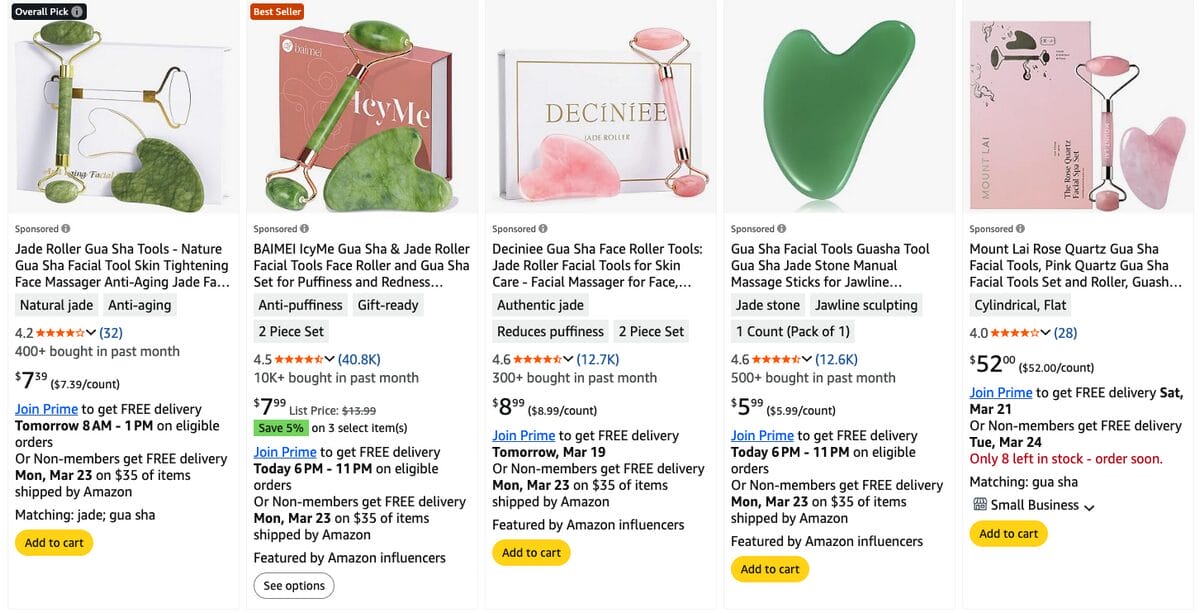Open the 4.5 star rating dropdown on BAIMEI listing

tap(329, 358)
